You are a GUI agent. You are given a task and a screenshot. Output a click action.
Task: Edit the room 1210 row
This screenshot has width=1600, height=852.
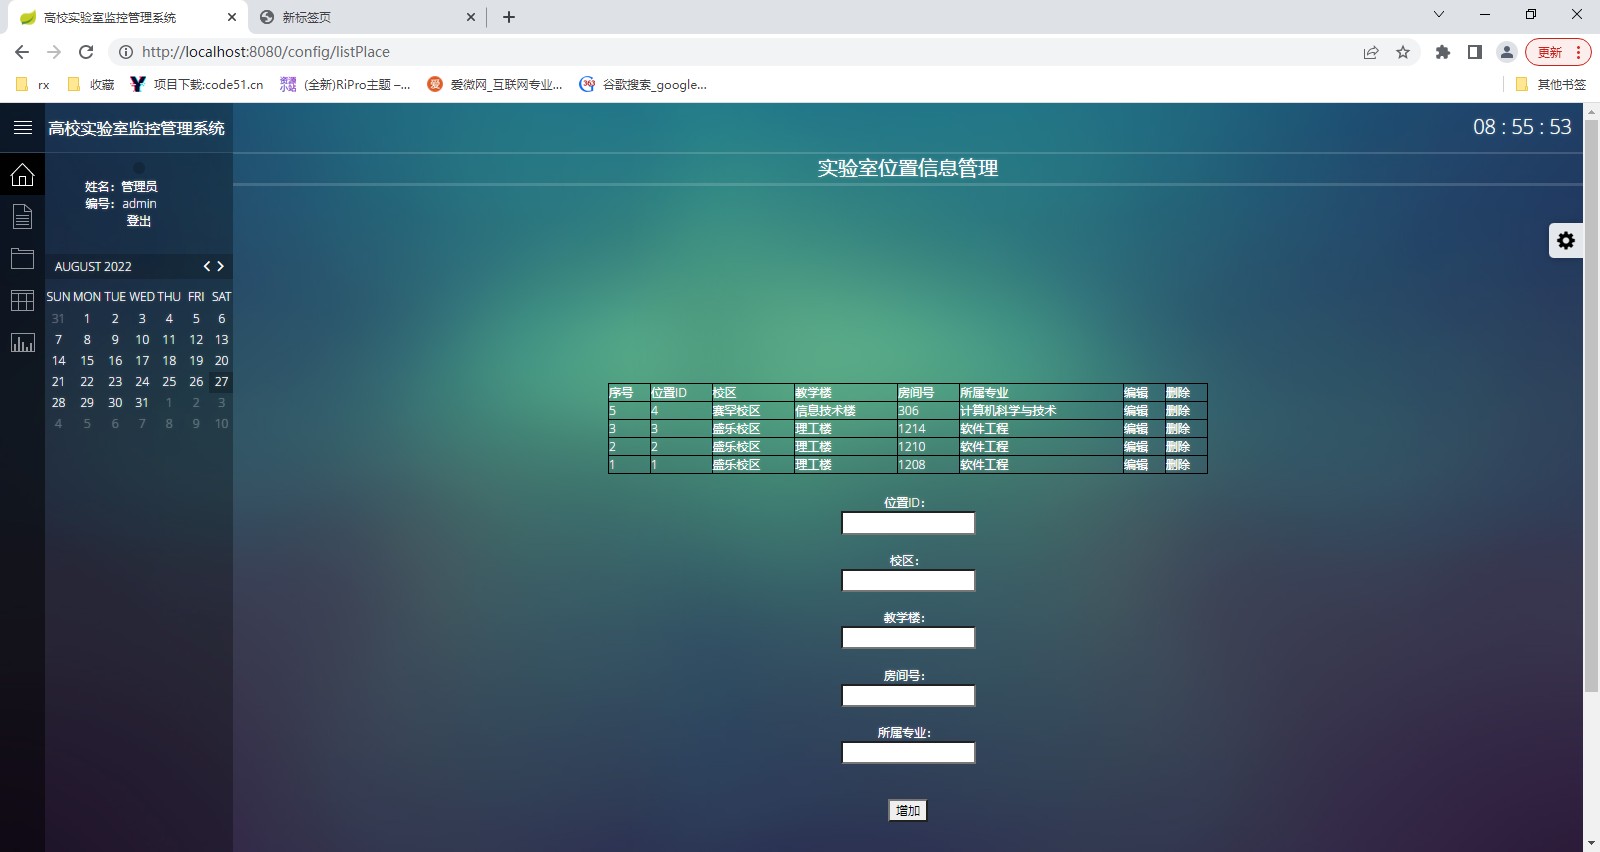click(x=1136, y=447)
